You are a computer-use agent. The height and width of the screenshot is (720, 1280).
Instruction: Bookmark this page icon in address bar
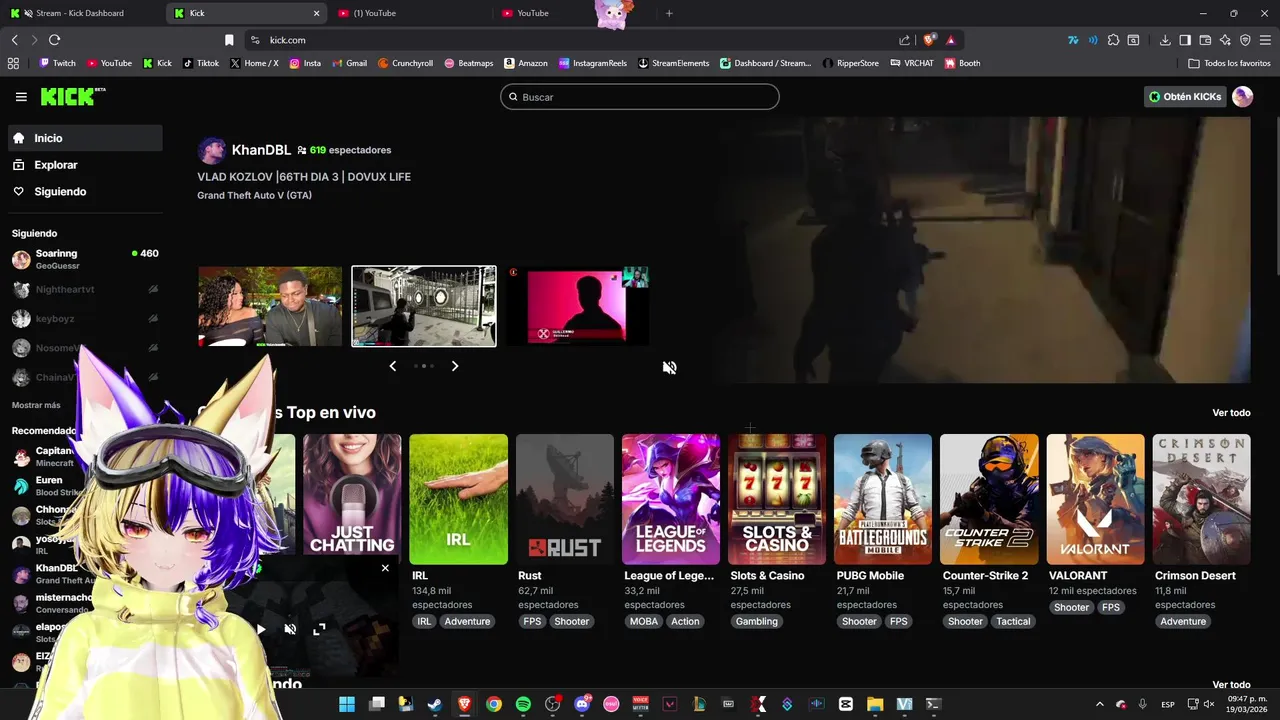pyautogui.click(x=229, y=40)
